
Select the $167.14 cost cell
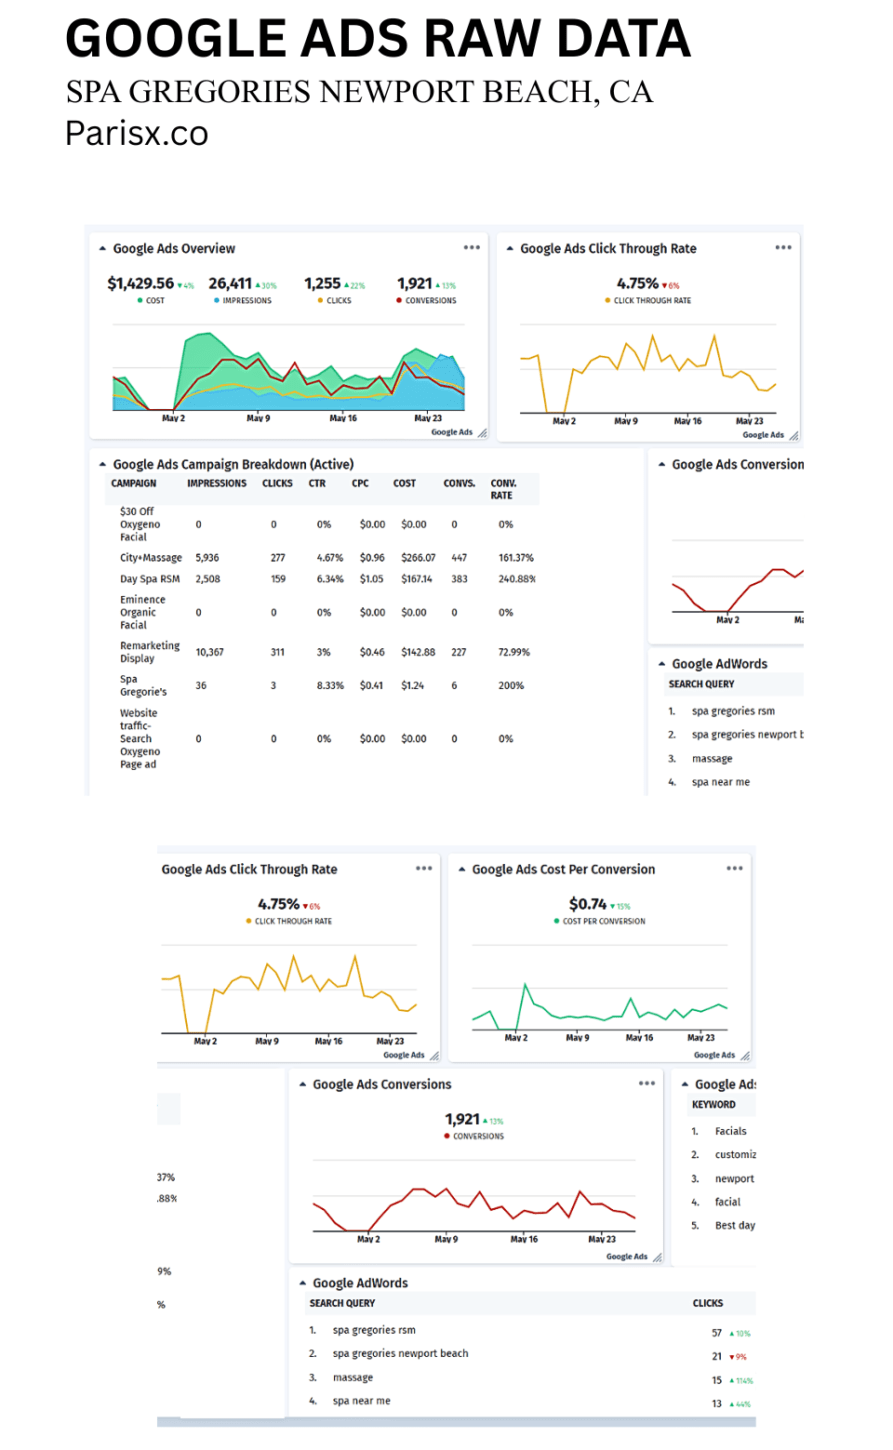coord(417,579)
